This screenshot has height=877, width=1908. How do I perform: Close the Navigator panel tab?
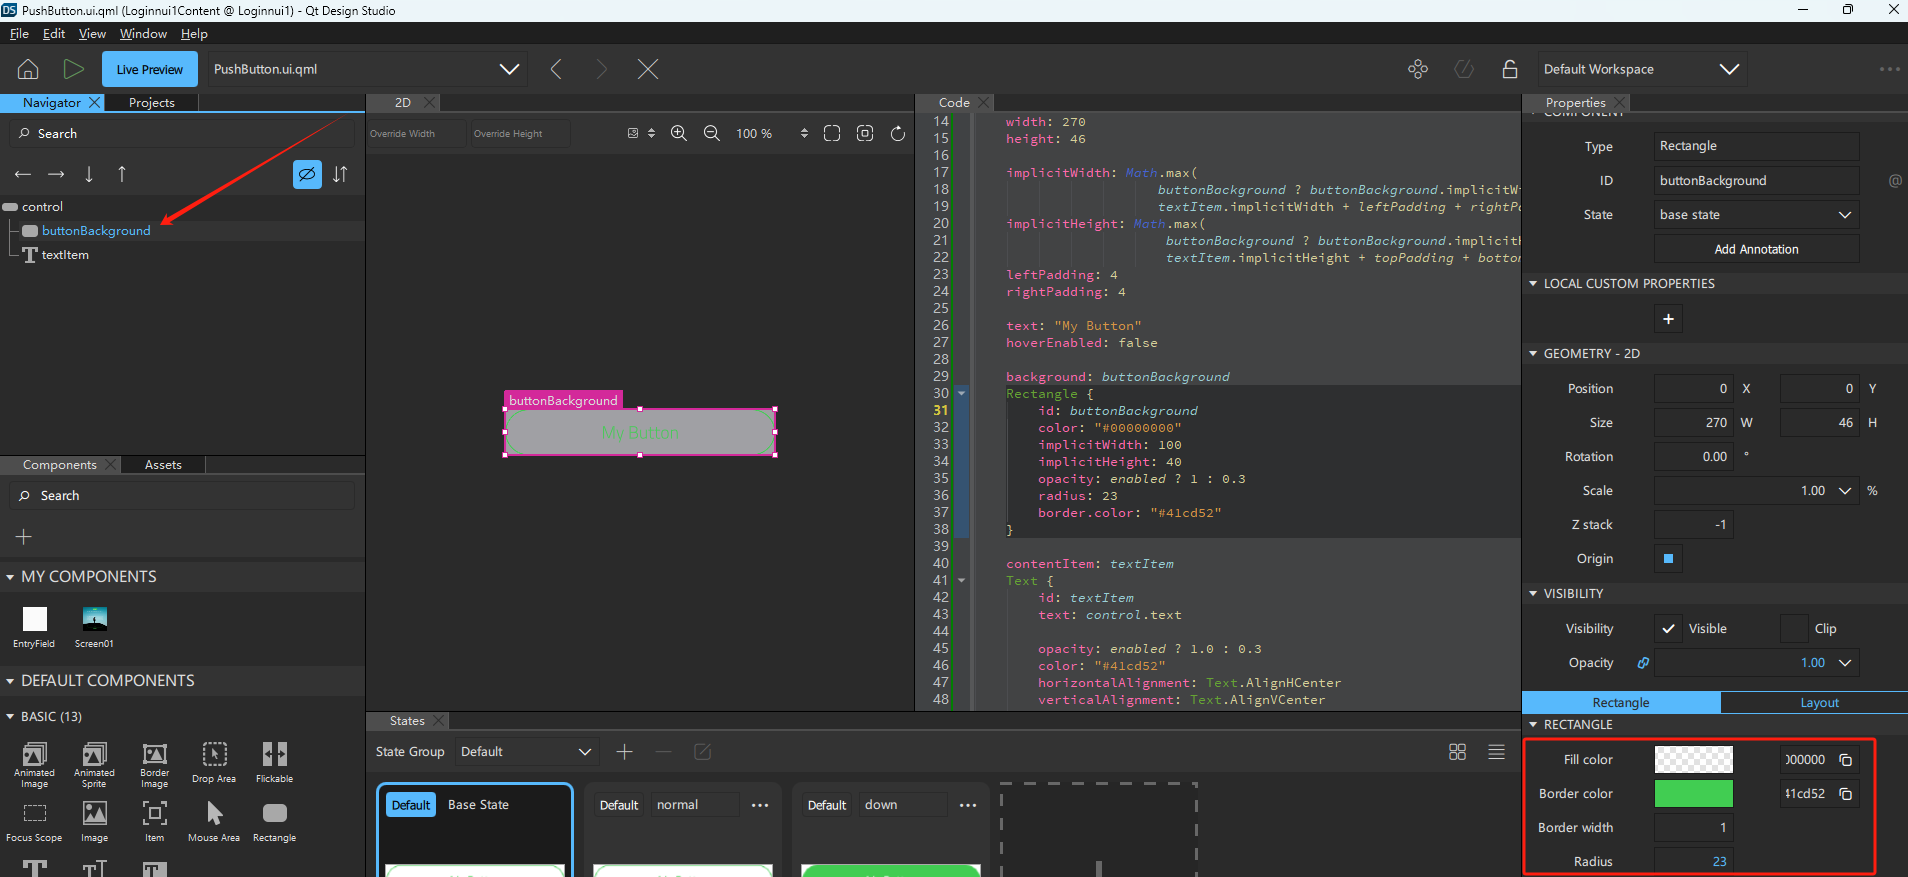[x=95, y=103]
